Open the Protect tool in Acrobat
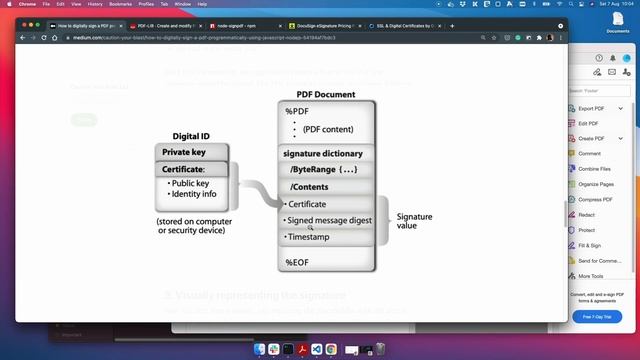The image size is (640, 360). click(x=586, y=230)
